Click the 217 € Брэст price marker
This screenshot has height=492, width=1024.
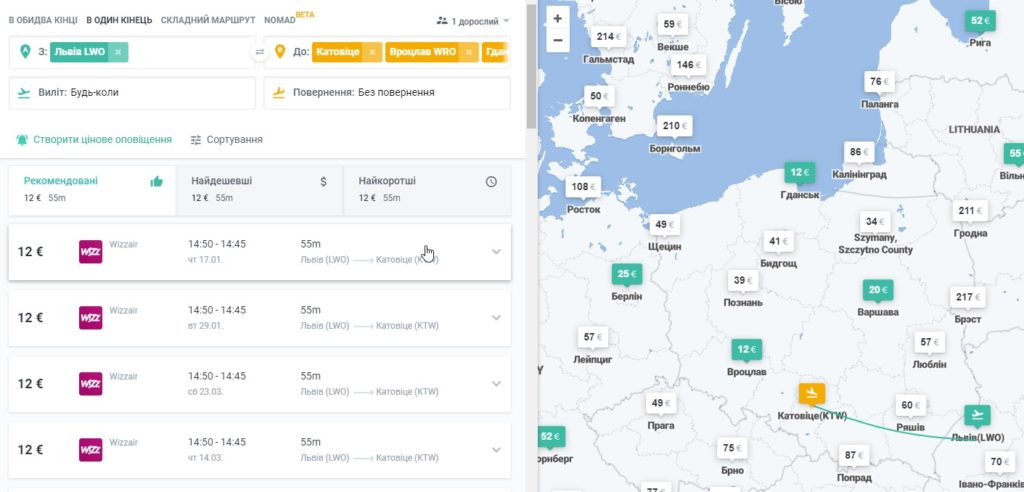pos(968,298)
